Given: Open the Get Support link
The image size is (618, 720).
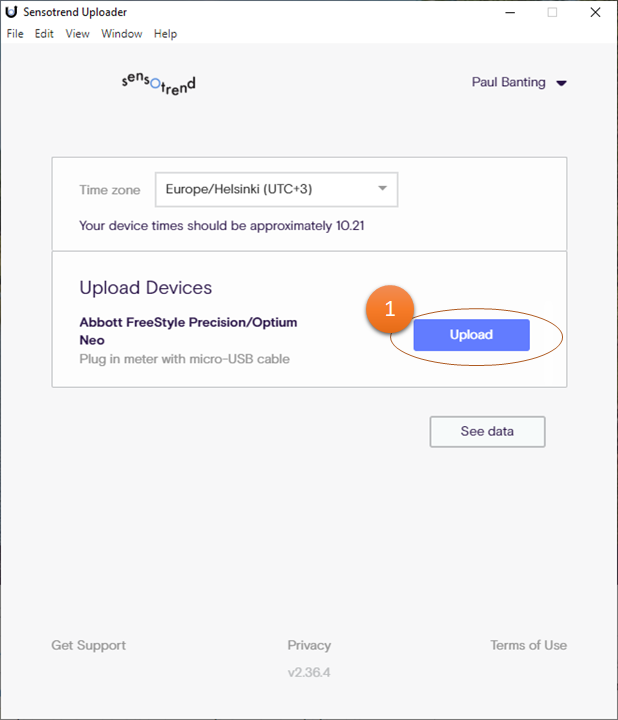Looking at the screenshot, I should pyautogui.click(x=89, y=645).
